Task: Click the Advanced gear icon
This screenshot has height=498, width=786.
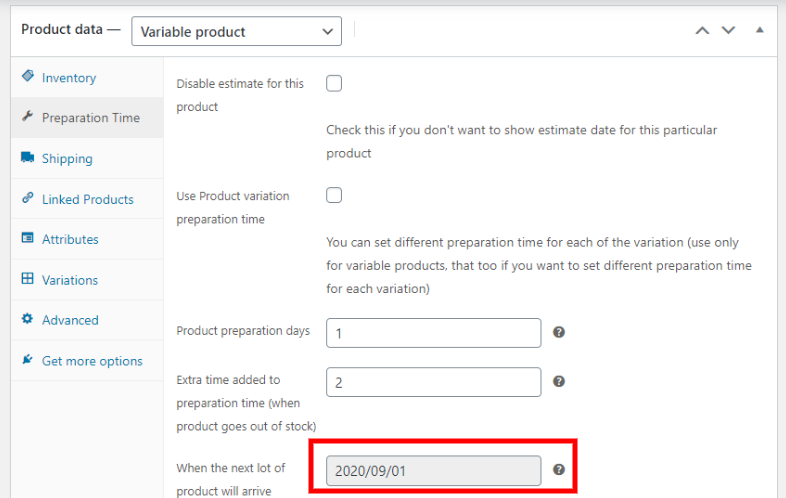Action: 28,320
